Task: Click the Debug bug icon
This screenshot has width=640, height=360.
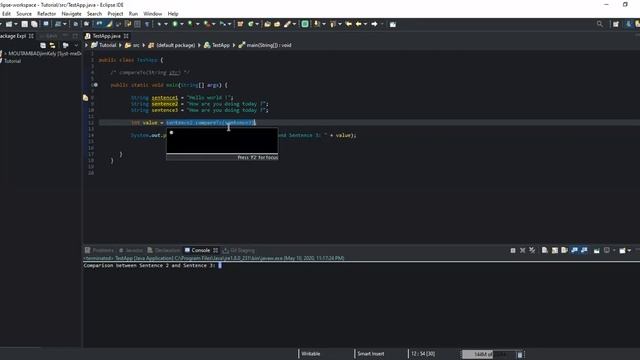Action: (x=159, y=24)
